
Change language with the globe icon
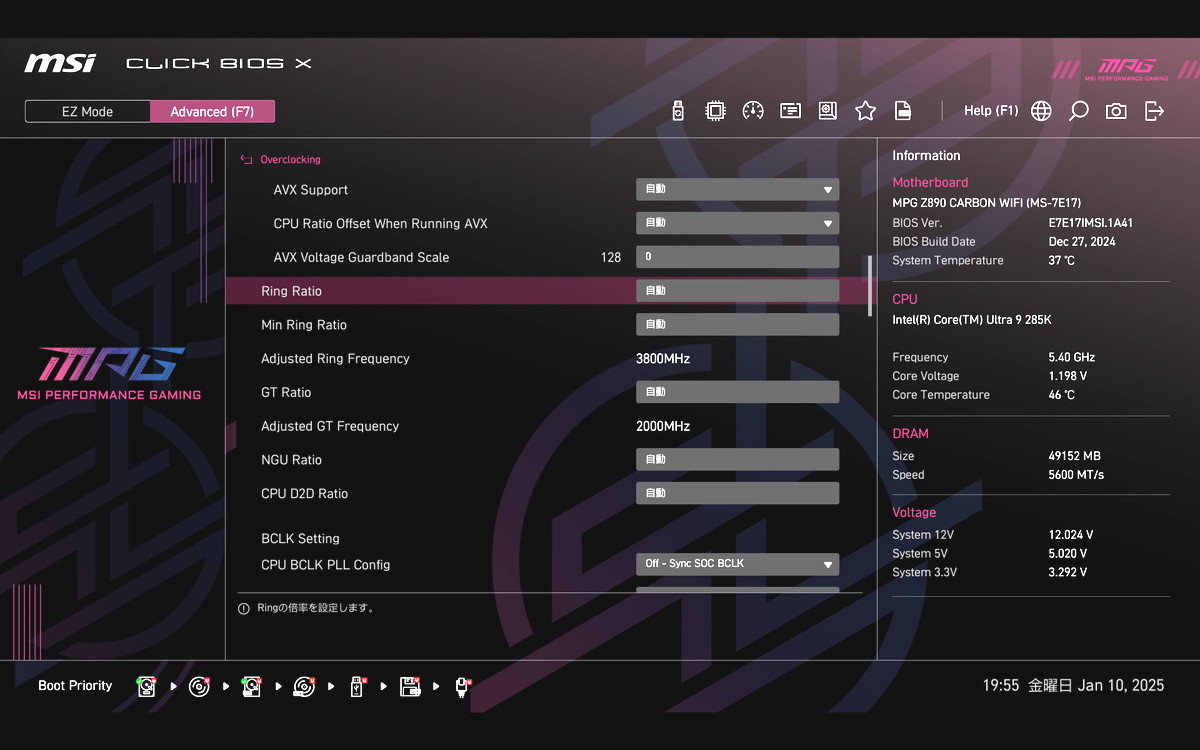(1041, 111)
